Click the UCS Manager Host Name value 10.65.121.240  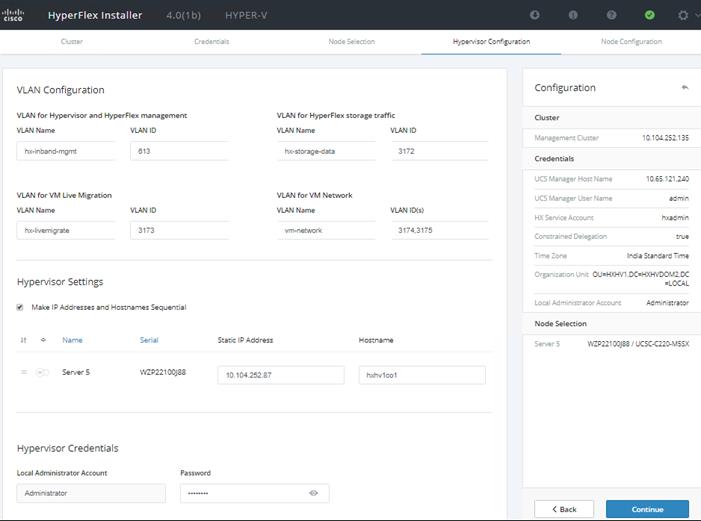point(667,179)
